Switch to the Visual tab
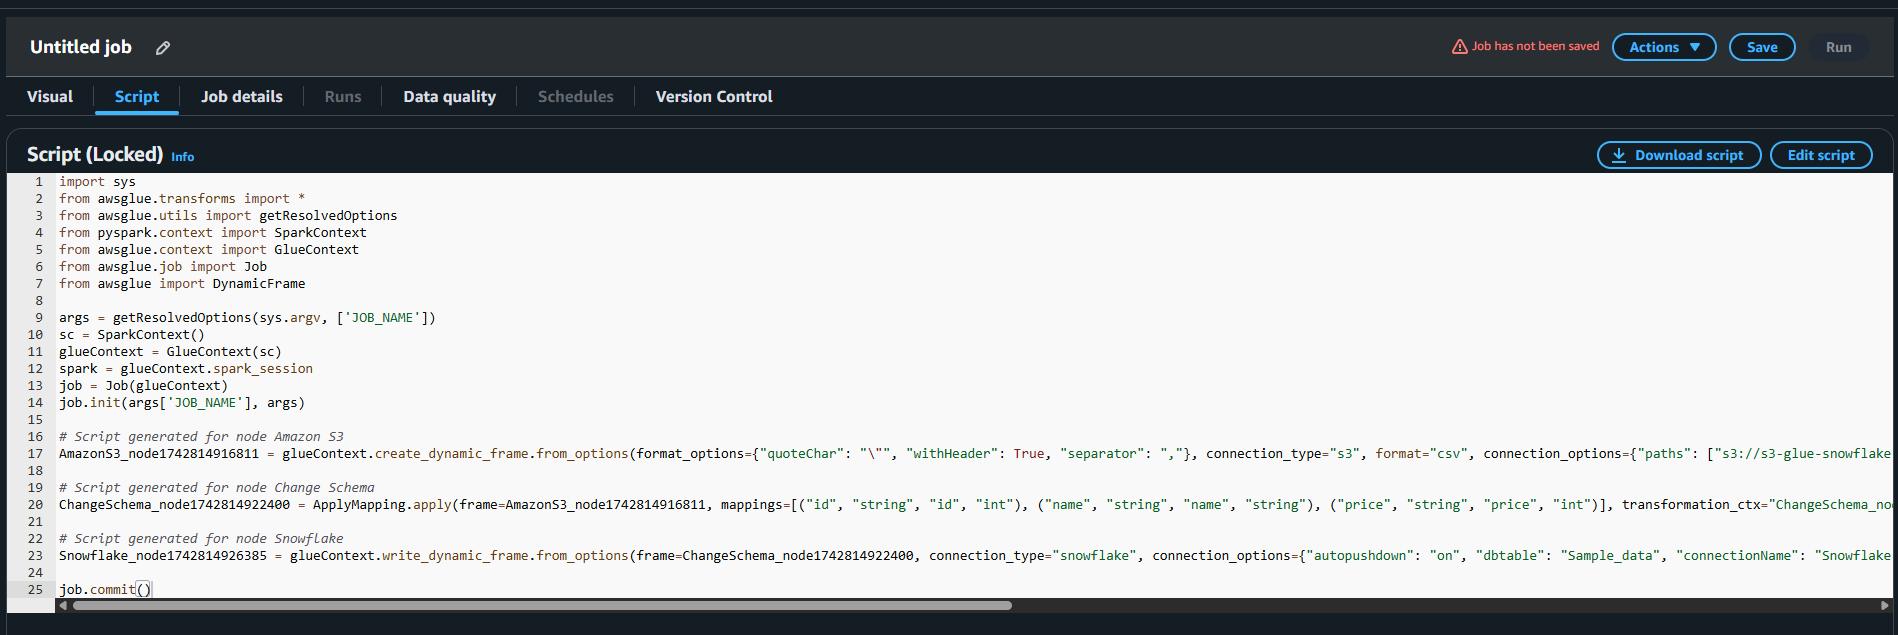 pyautogui.click(x=50, y=97)
